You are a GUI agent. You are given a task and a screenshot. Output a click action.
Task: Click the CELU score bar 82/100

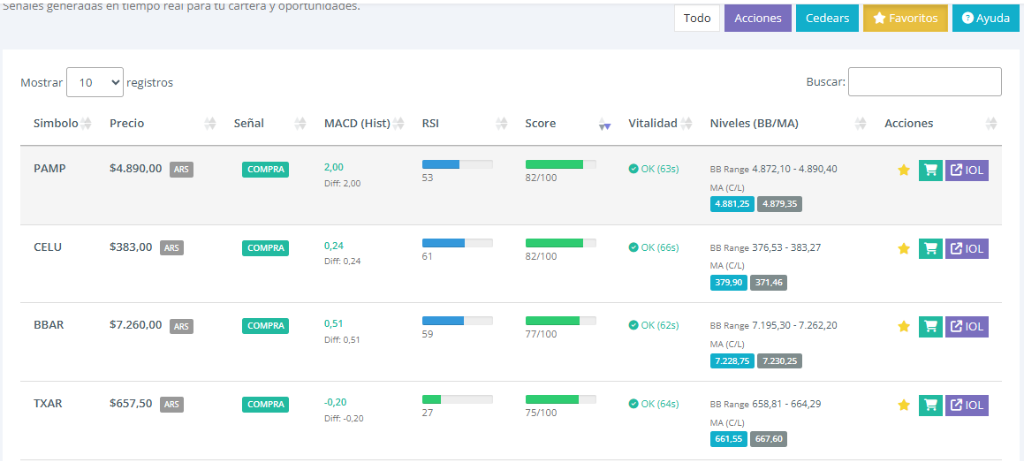coord(560,243)
